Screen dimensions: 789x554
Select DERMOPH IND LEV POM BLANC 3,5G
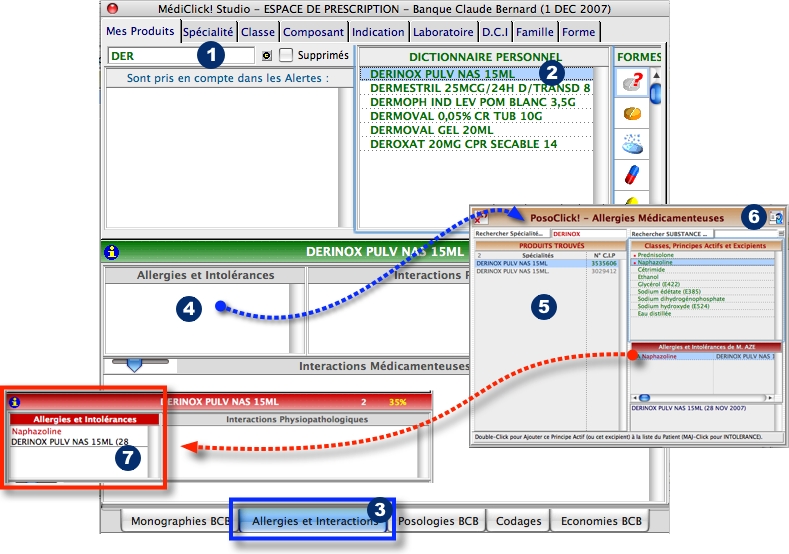[477, 102]
